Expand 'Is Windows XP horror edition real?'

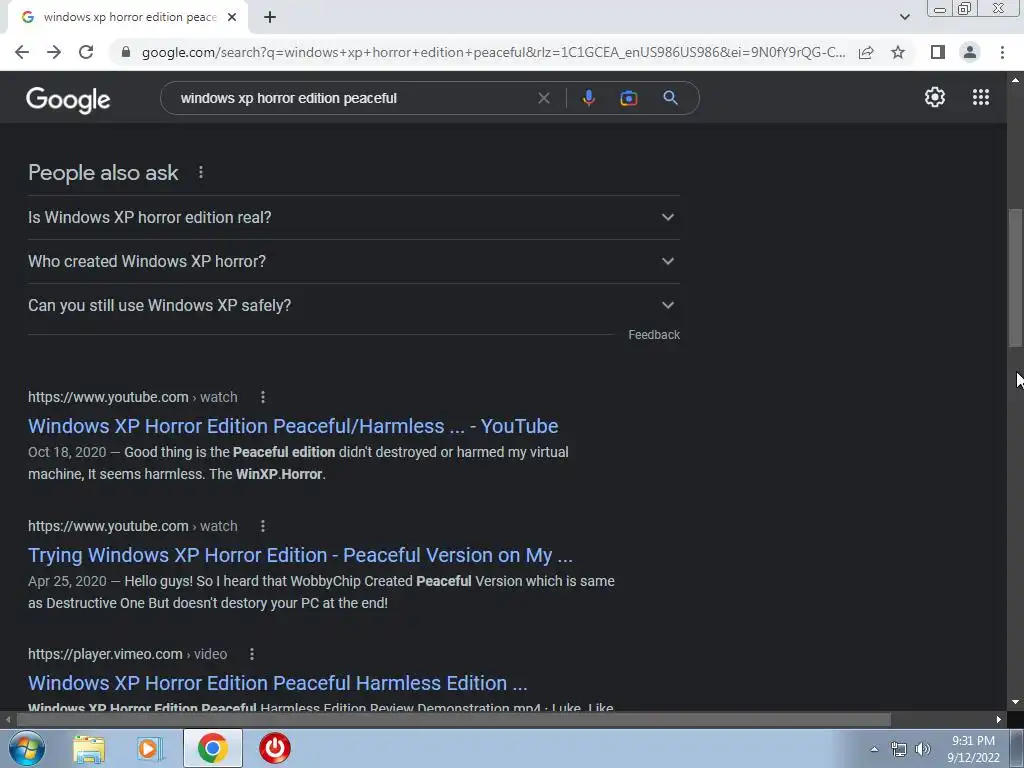(354, 217)
